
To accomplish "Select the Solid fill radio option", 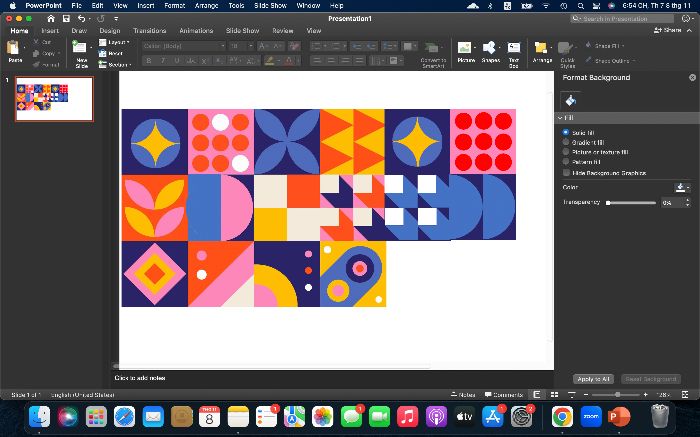I will pos(566,133).
